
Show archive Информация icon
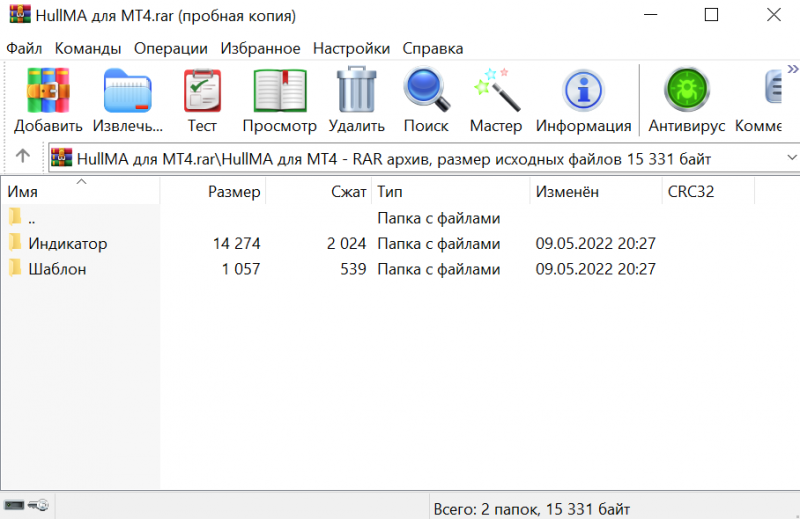[583, 90]
